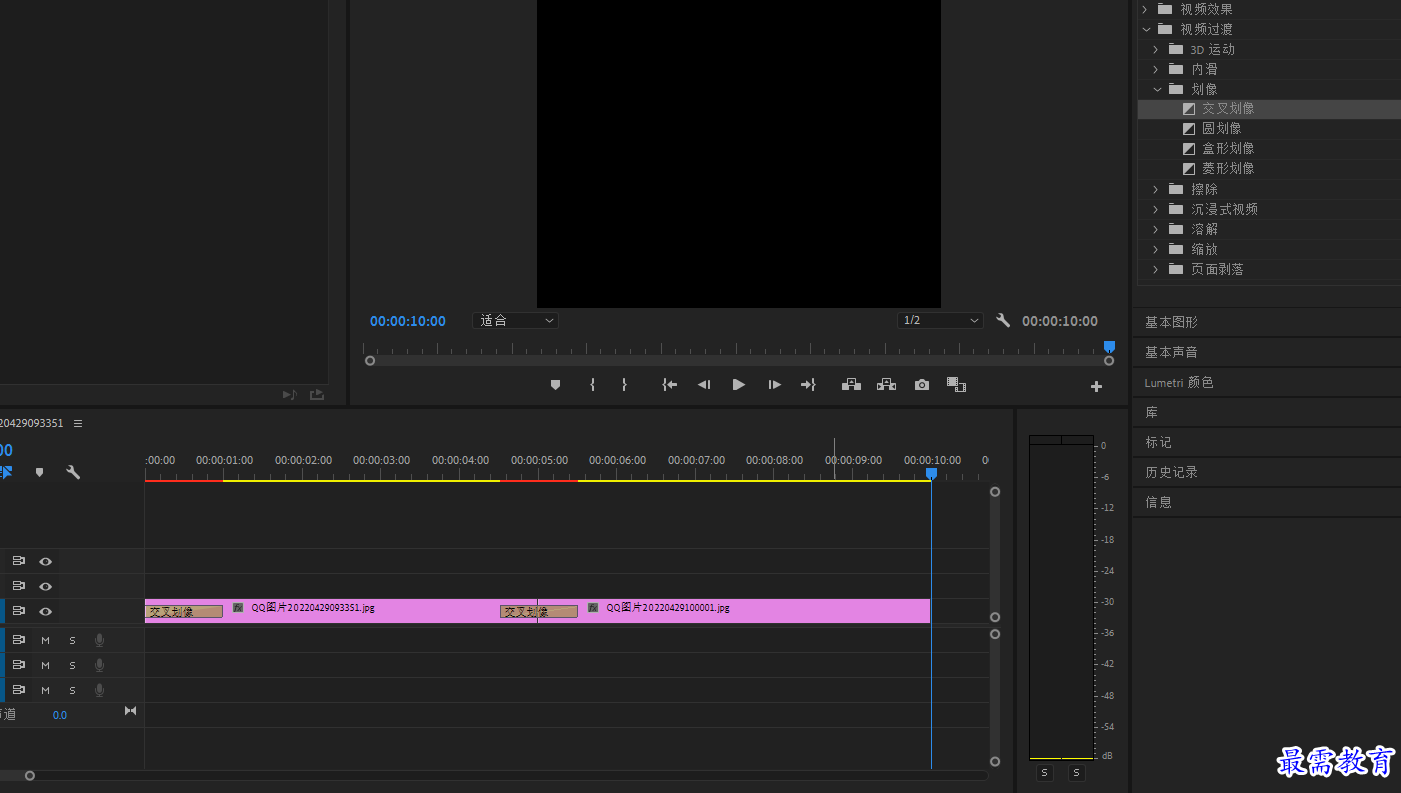Click the Lift button

pos(851,385)
